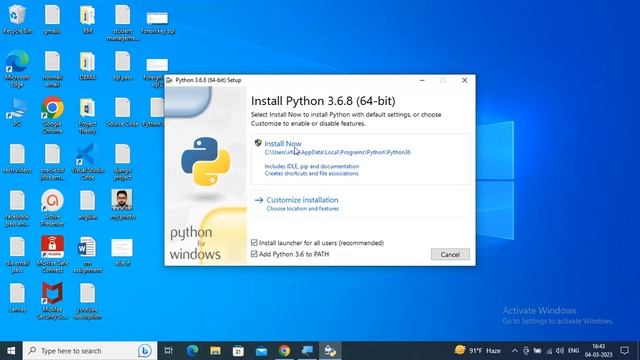Image resolution: width=640 pixels, height=360 pixels.
Task: Switch to Python installer taskbar icon
Action: (x=330, y=351)
